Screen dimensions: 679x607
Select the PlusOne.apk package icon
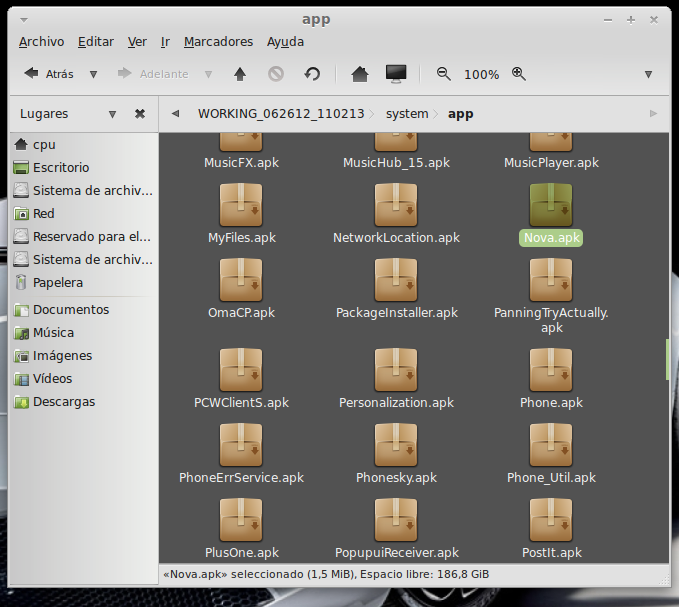(x=241, y=520)
